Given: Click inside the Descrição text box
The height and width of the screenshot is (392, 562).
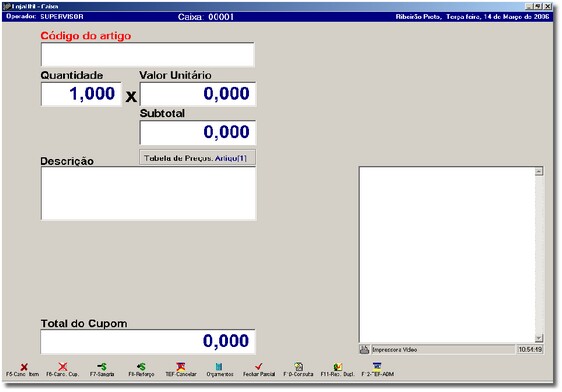Looking at the screenshot, I should tap(148, 193).
